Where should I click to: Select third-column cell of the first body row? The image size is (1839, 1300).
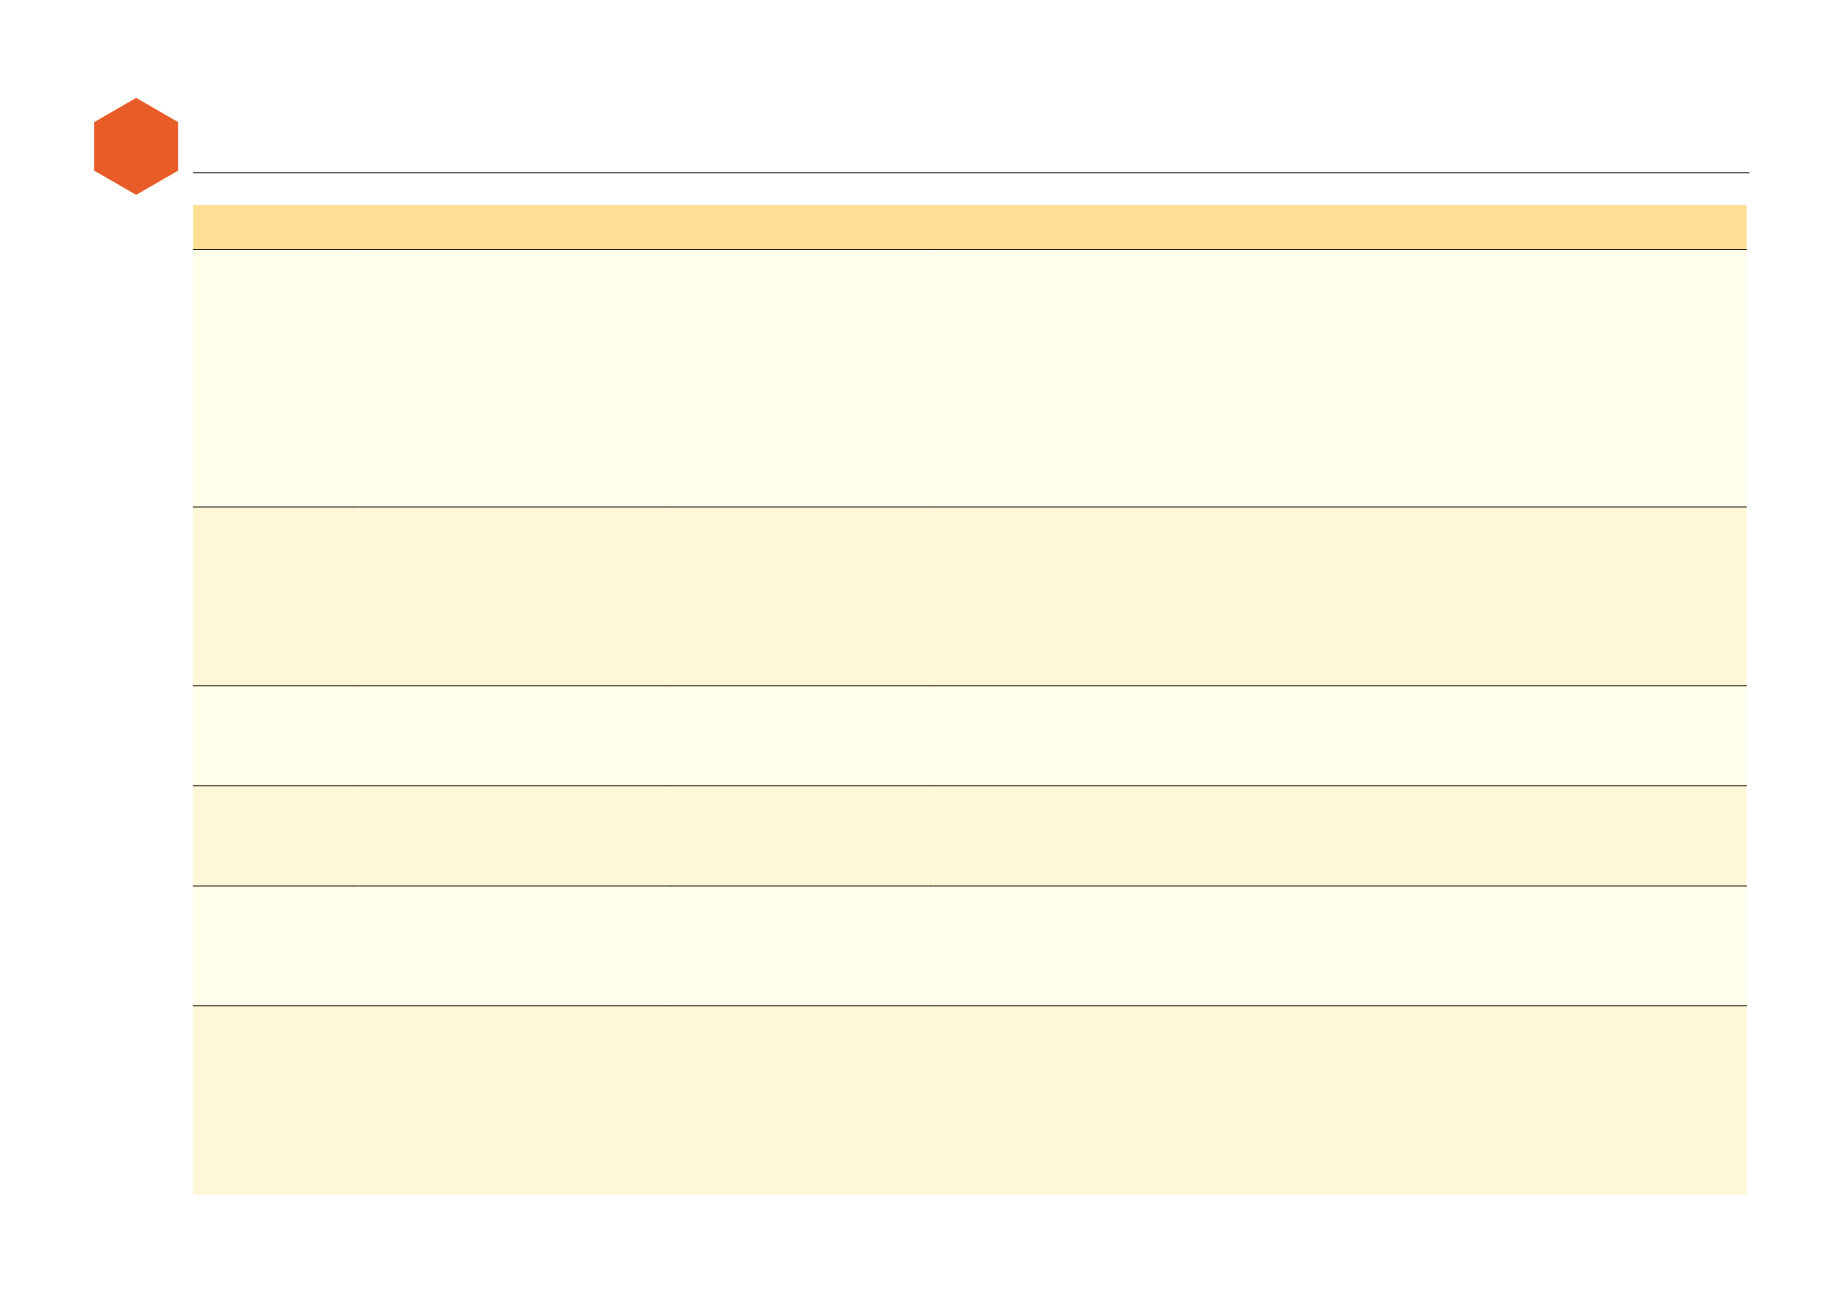799,378
